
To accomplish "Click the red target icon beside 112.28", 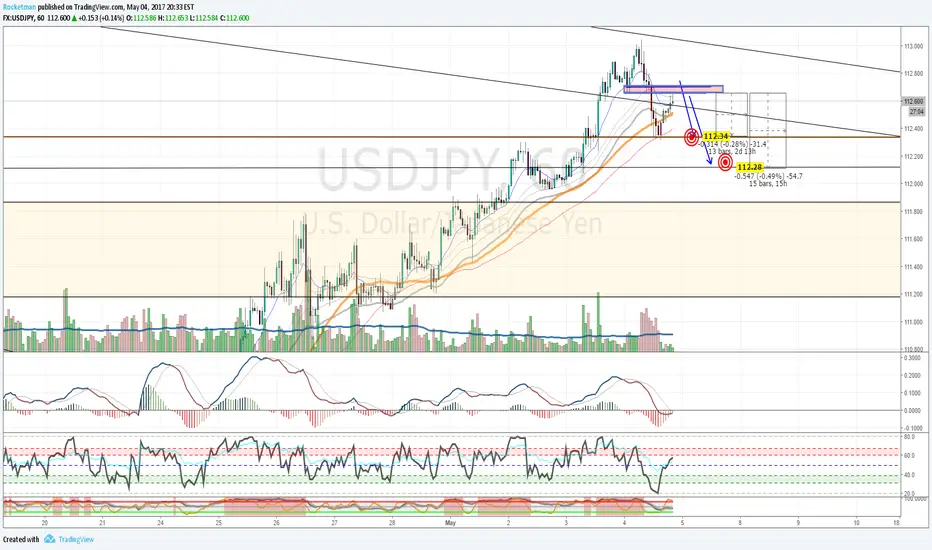I will (725, 162).
